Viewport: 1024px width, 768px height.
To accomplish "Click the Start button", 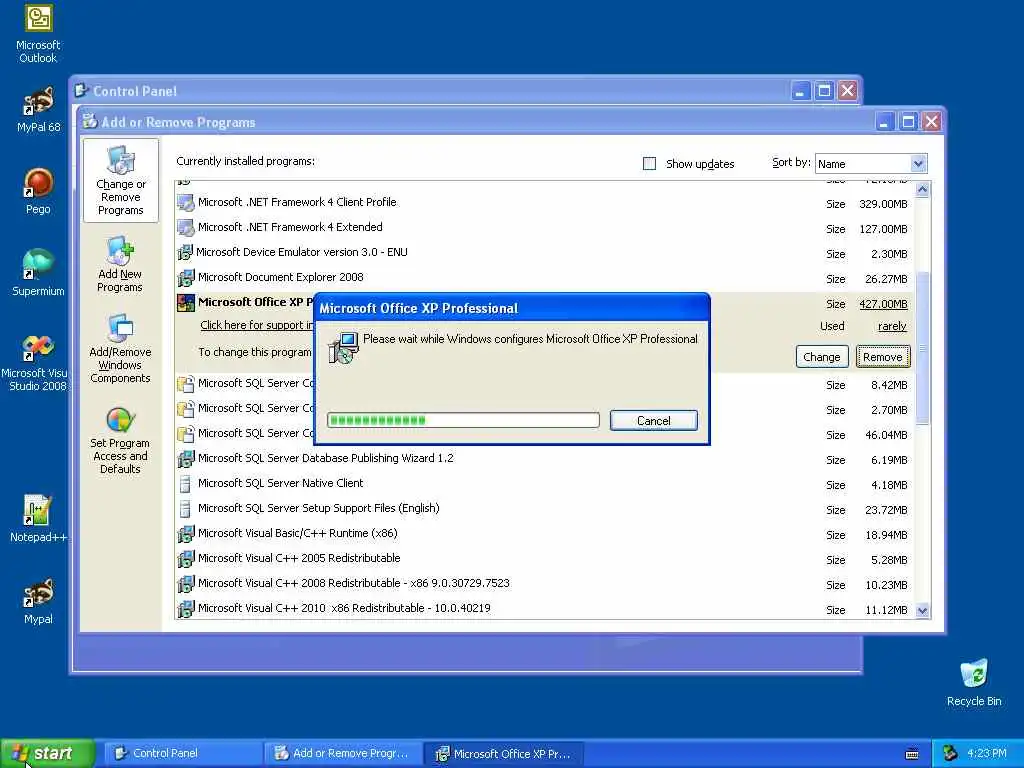I will (x=47, y=753).
